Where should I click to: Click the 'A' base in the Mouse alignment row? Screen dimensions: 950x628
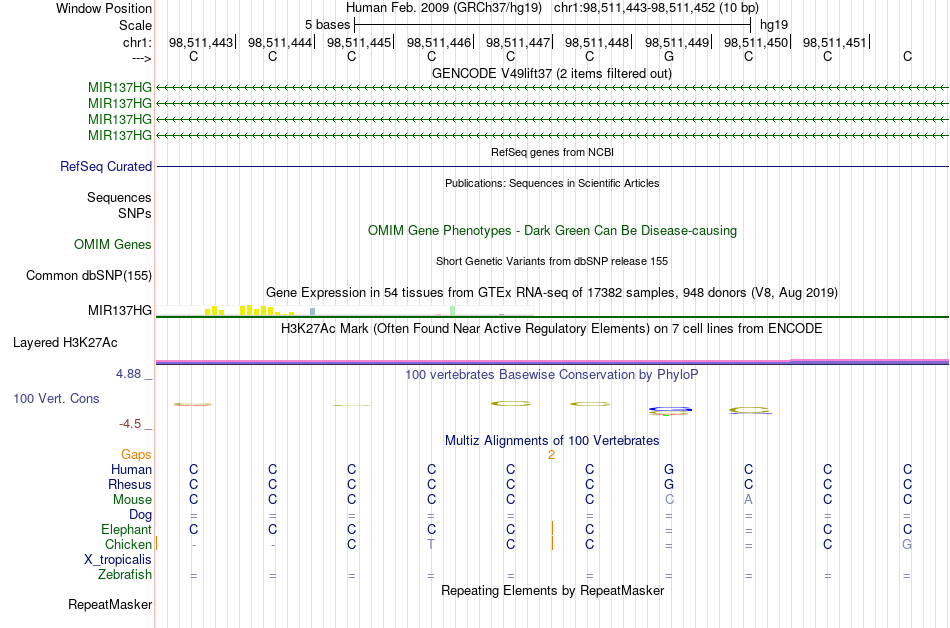click(x=748, y=500)
